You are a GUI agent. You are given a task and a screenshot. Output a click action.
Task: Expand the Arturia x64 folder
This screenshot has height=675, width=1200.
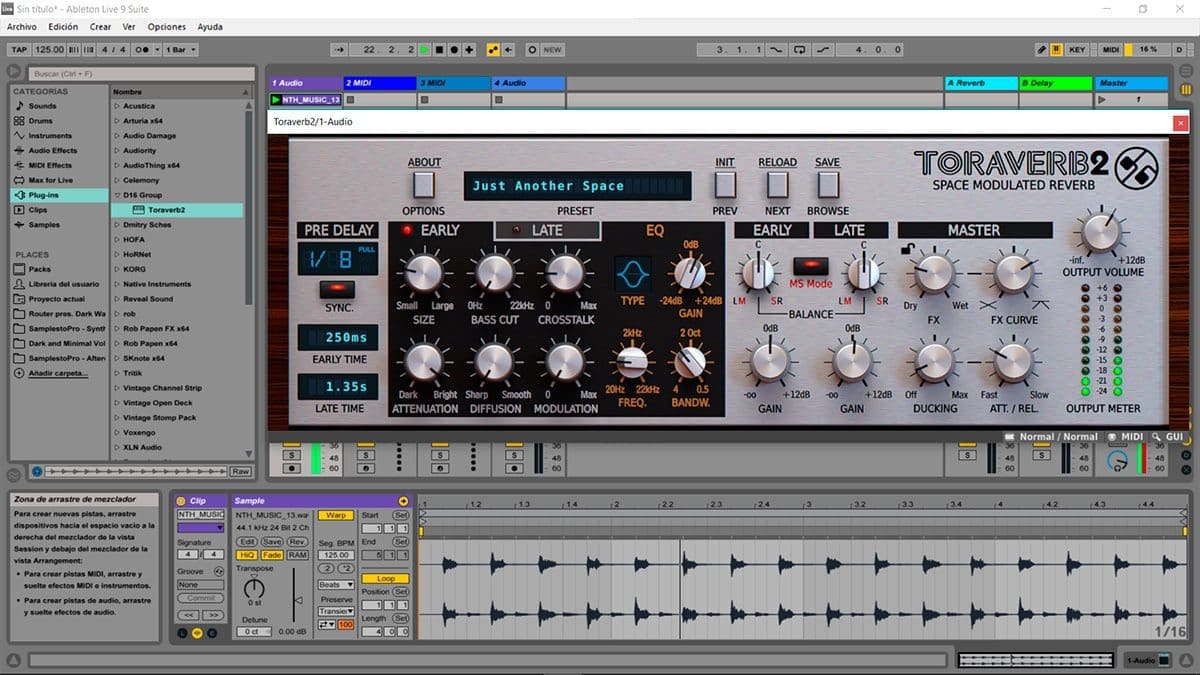pyautogui.click(x=117, y=120)
